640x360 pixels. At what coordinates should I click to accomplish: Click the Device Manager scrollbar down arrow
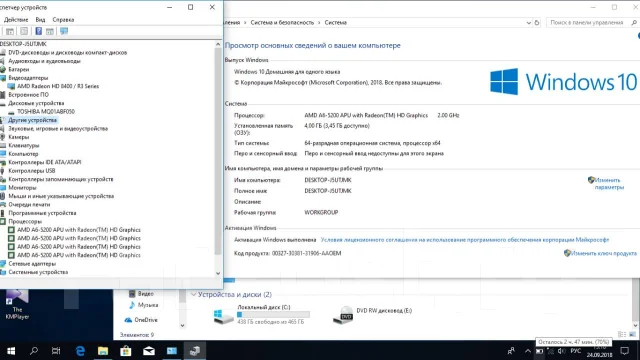(218, 273)
